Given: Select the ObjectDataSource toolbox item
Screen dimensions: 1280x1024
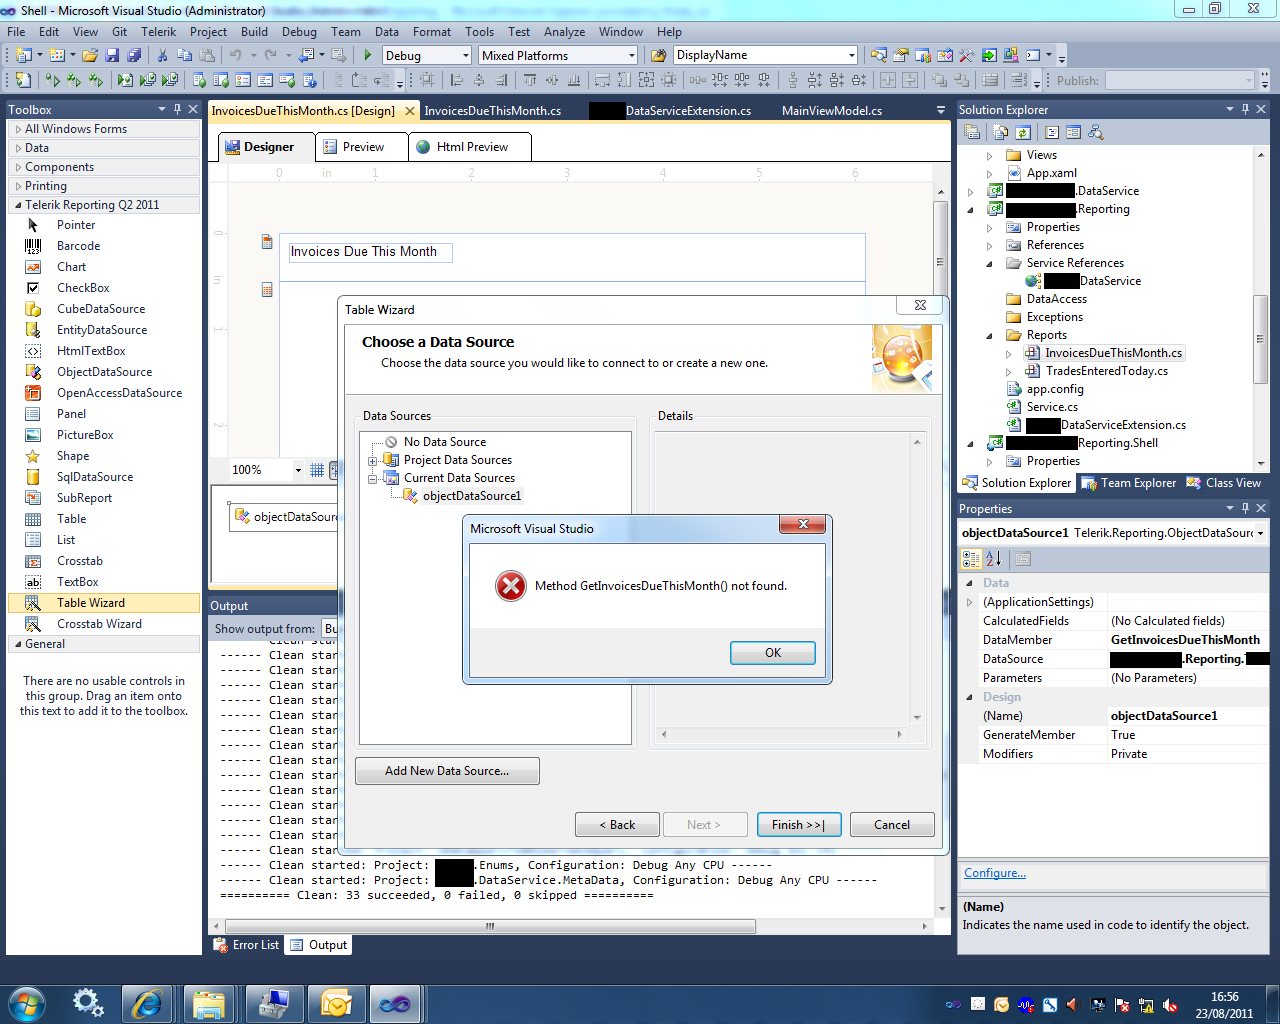Looking at the screenshot, I should [x=104, y=372].
